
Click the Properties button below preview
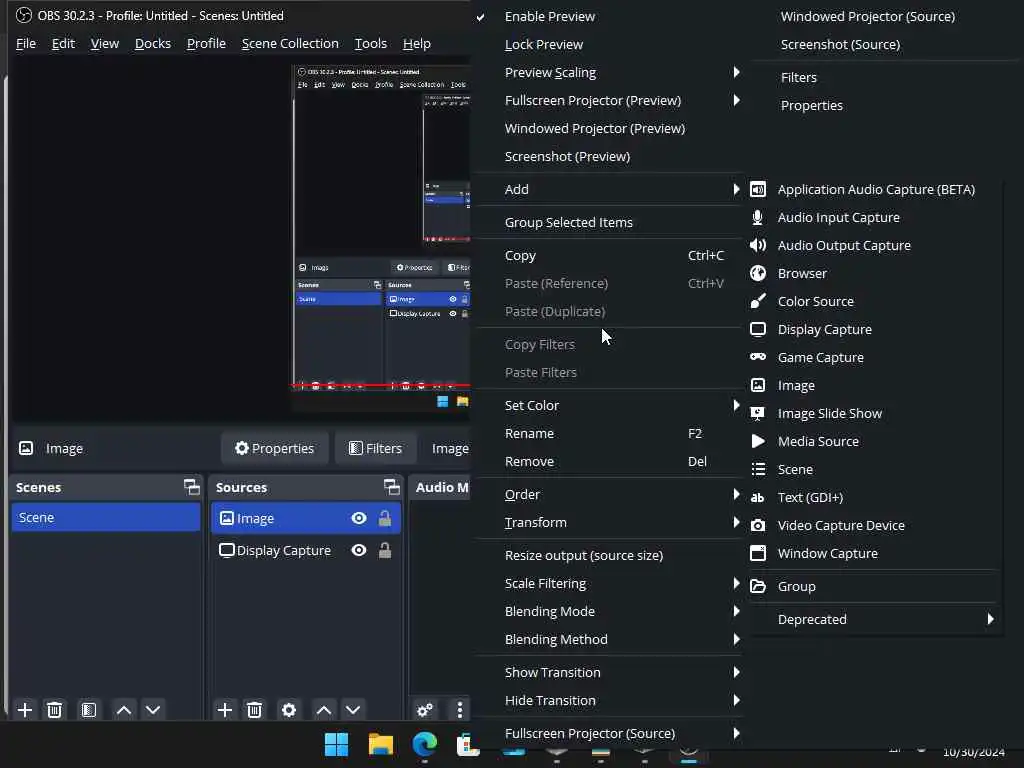pyautogui.click(x=275, y=449)
